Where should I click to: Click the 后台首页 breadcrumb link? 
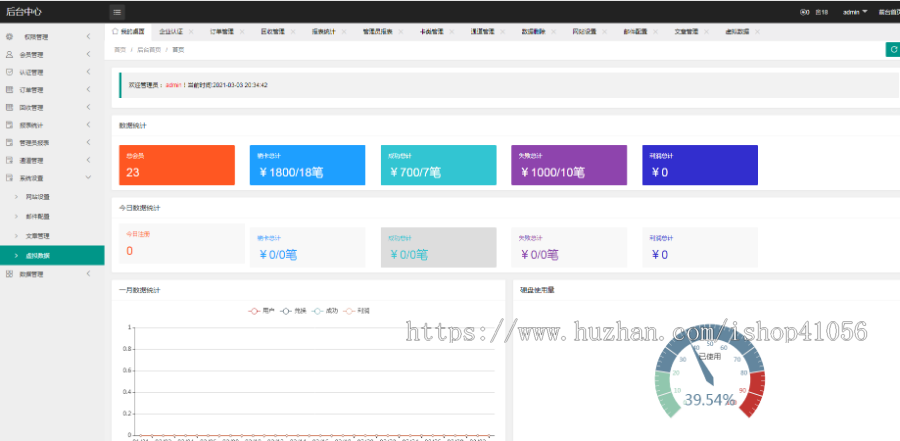tap(148, 49)
